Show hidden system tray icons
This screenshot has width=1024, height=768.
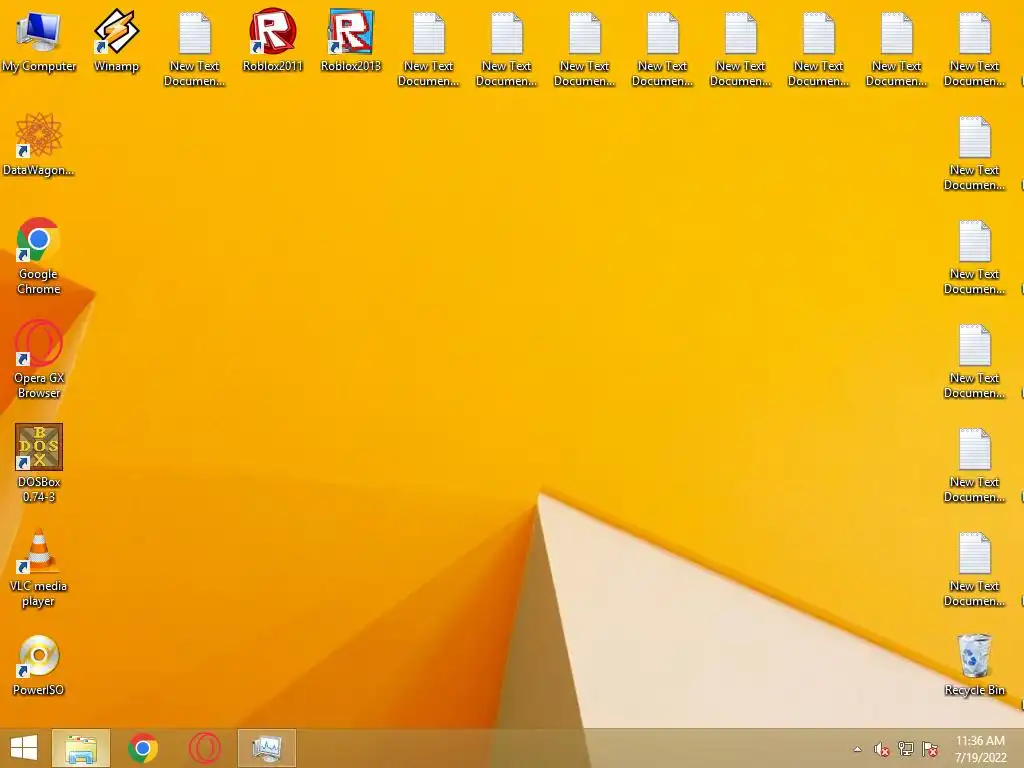point(857,749)
